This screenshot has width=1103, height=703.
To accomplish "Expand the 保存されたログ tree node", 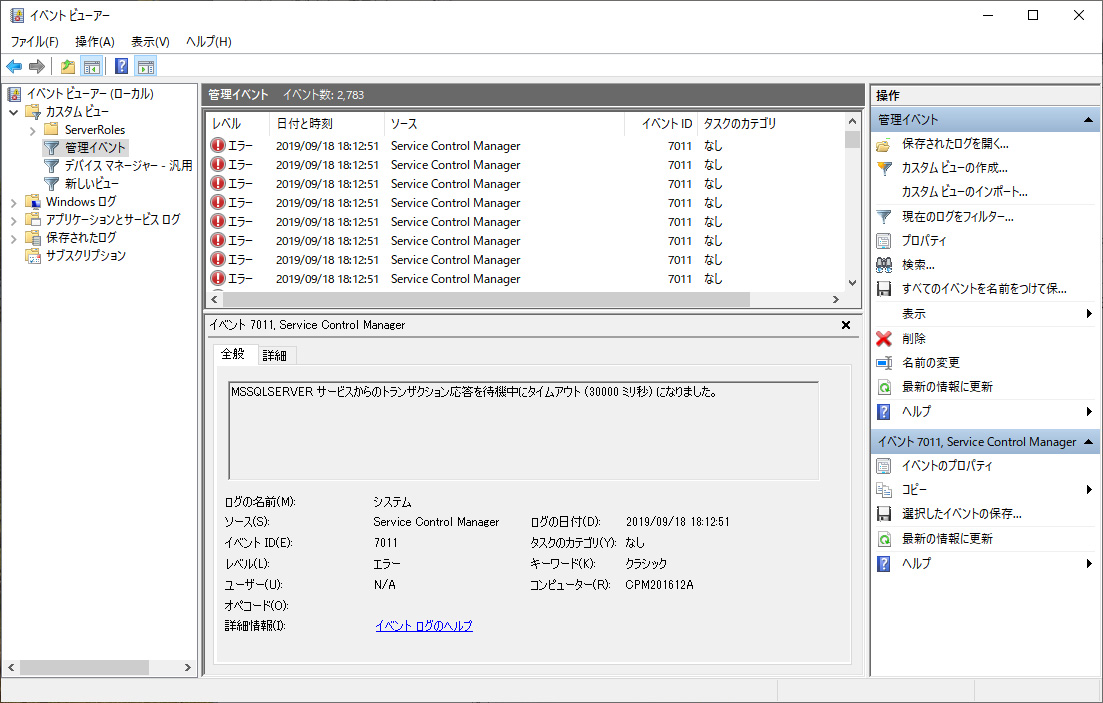I will (x=13, y=239).
